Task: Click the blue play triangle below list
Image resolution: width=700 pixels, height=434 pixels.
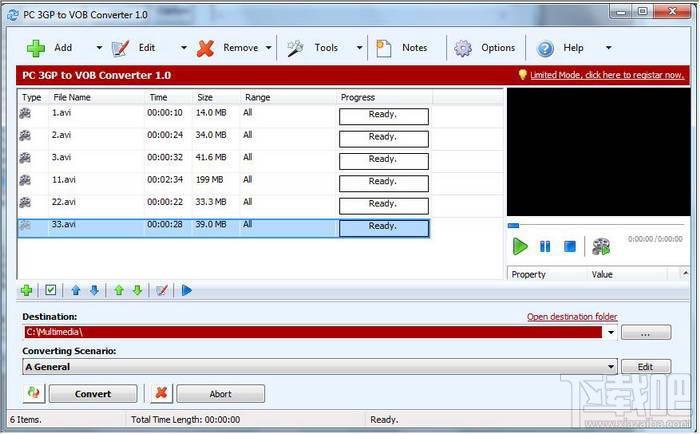Action: point(187,291)
